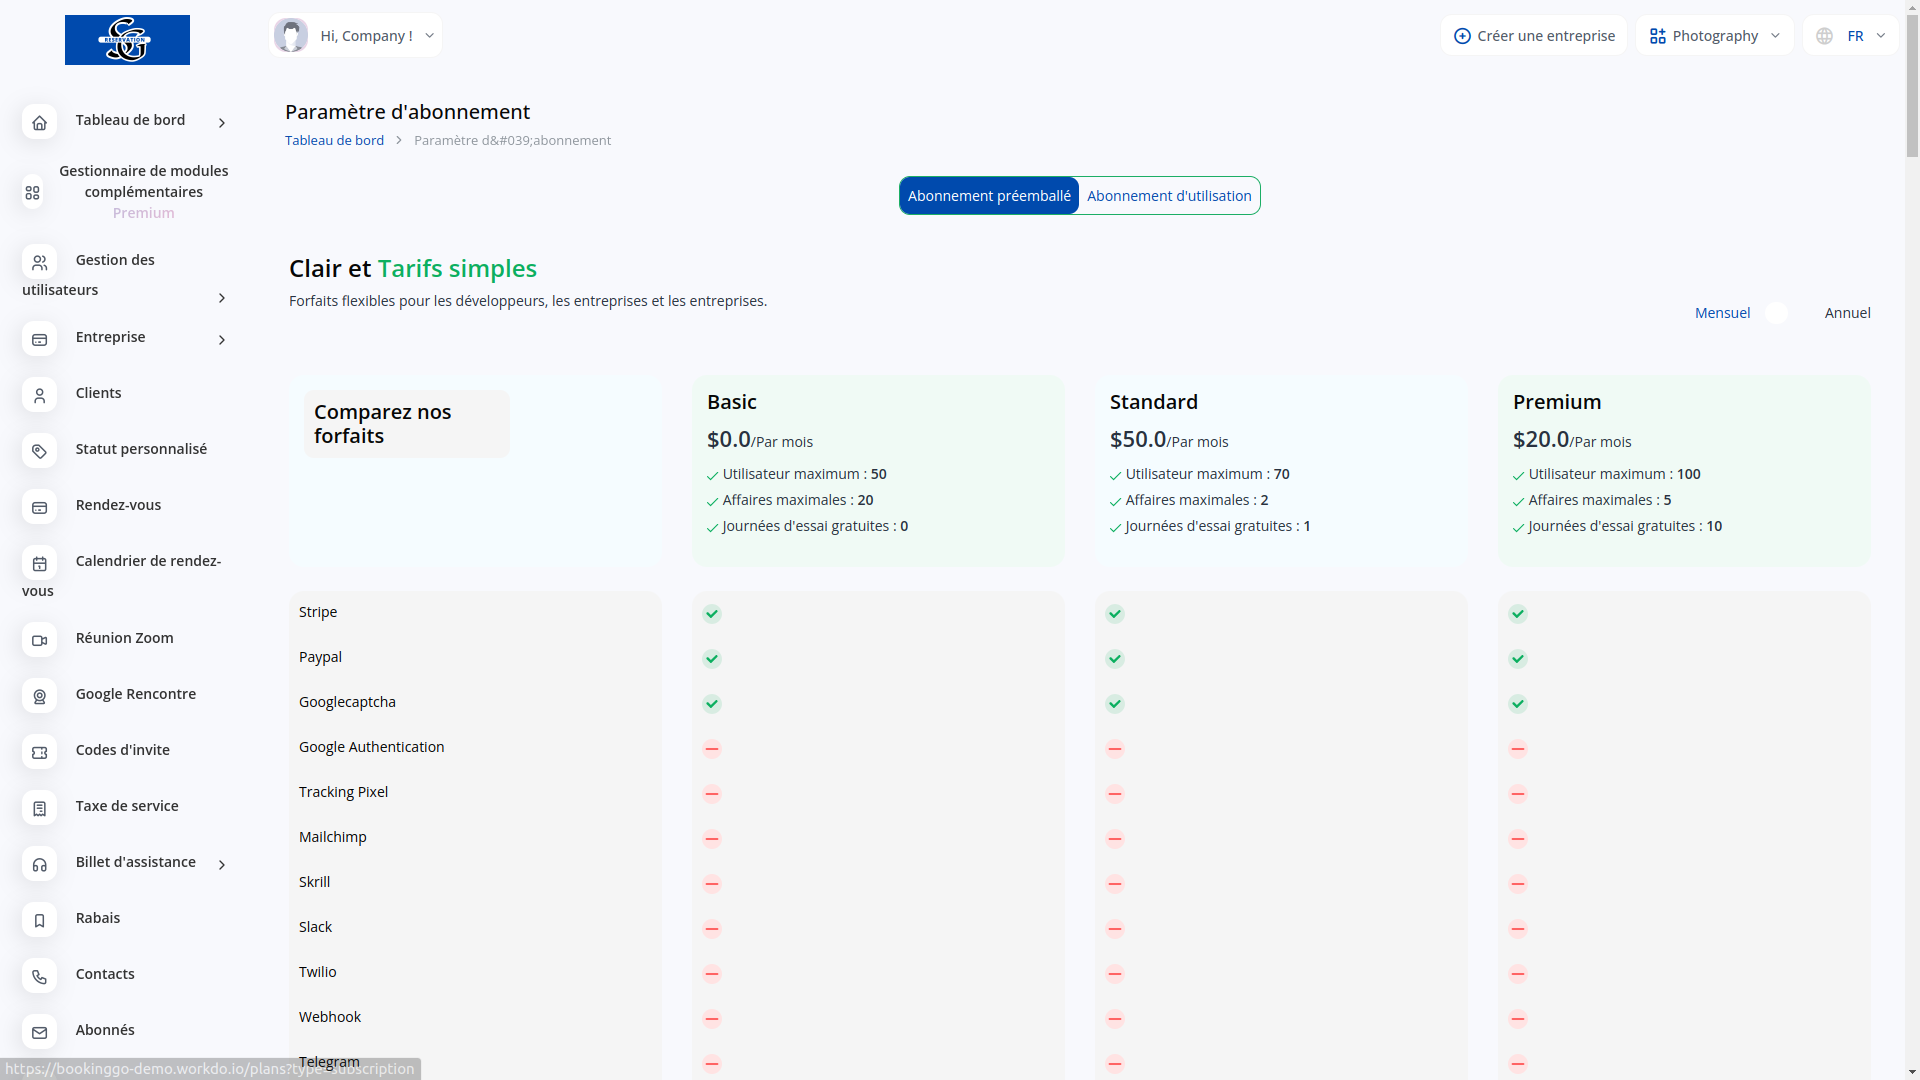Click the Rabais bookmark icon
Viewport: 1920px width, 1080px height.
point(39,920)
